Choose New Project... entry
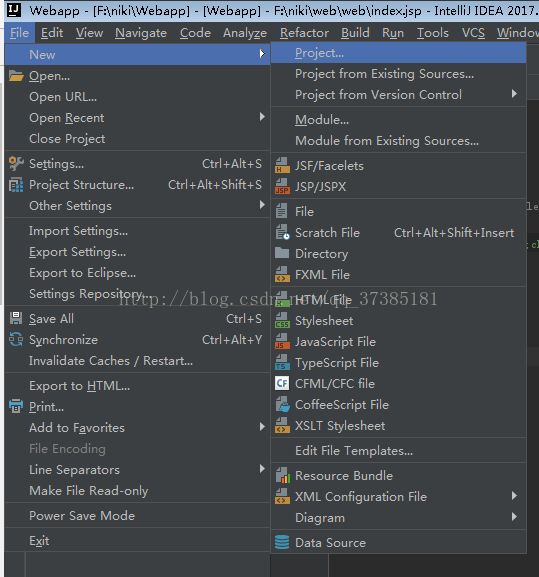This screenshot has height=577, width=539. click(x=398, y=53)
